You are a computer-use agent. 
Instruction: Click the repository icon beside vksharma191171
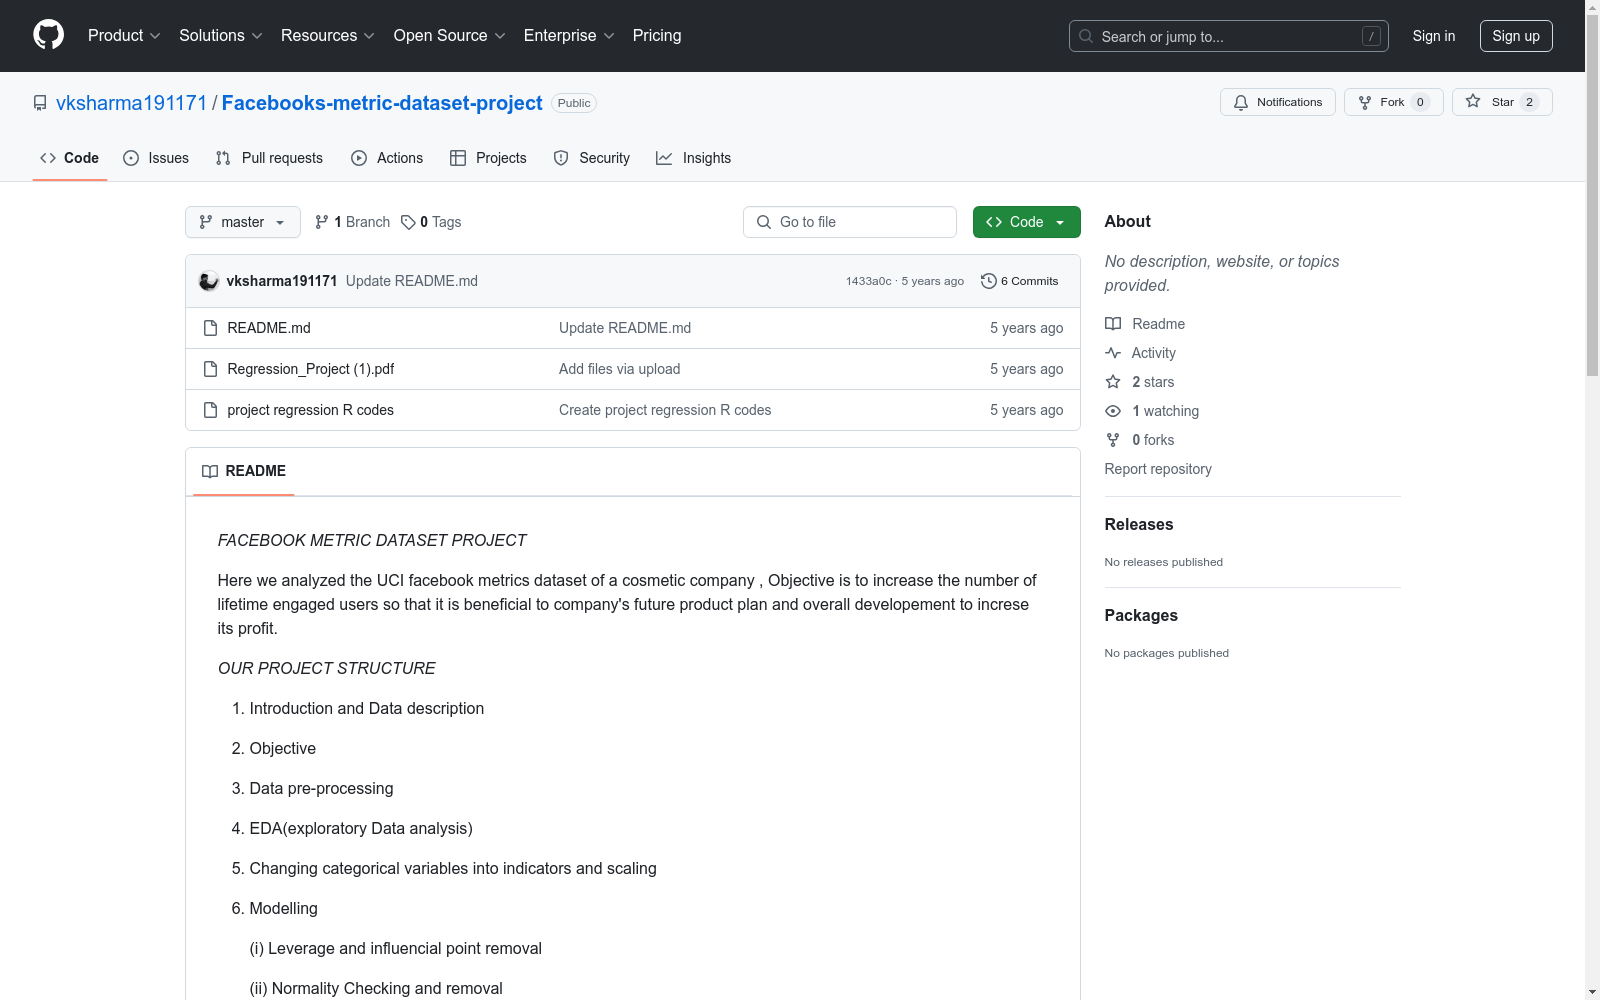[40, 103]
